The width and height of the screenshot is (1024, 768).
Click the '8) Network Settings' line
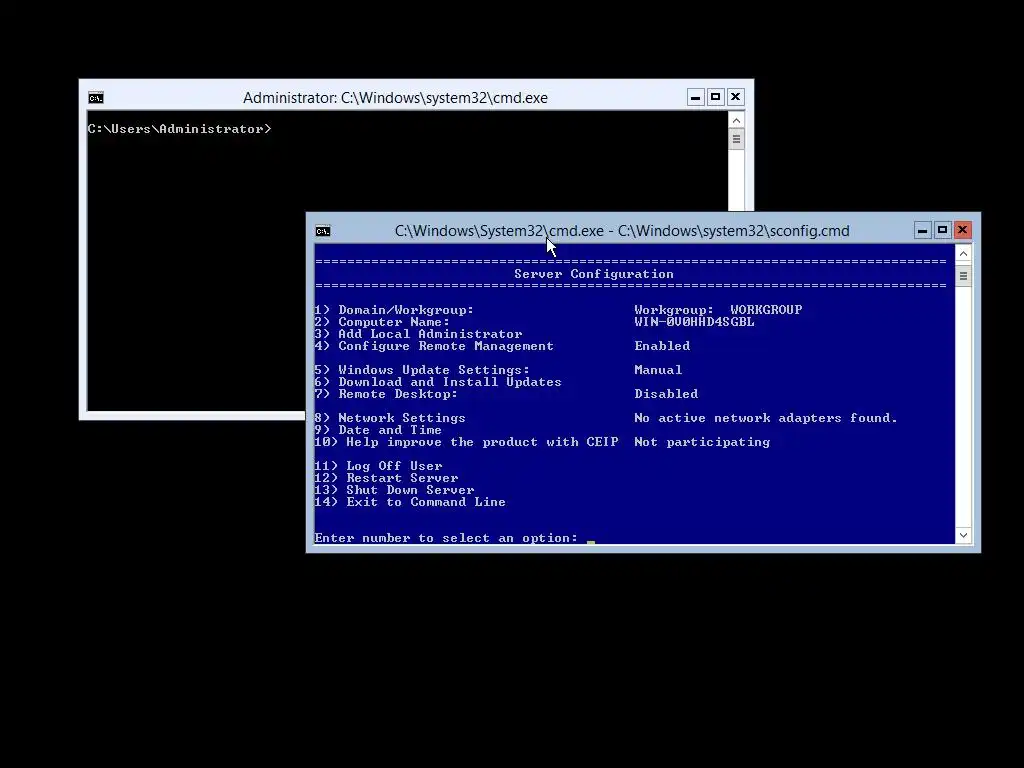click(390, 418)
